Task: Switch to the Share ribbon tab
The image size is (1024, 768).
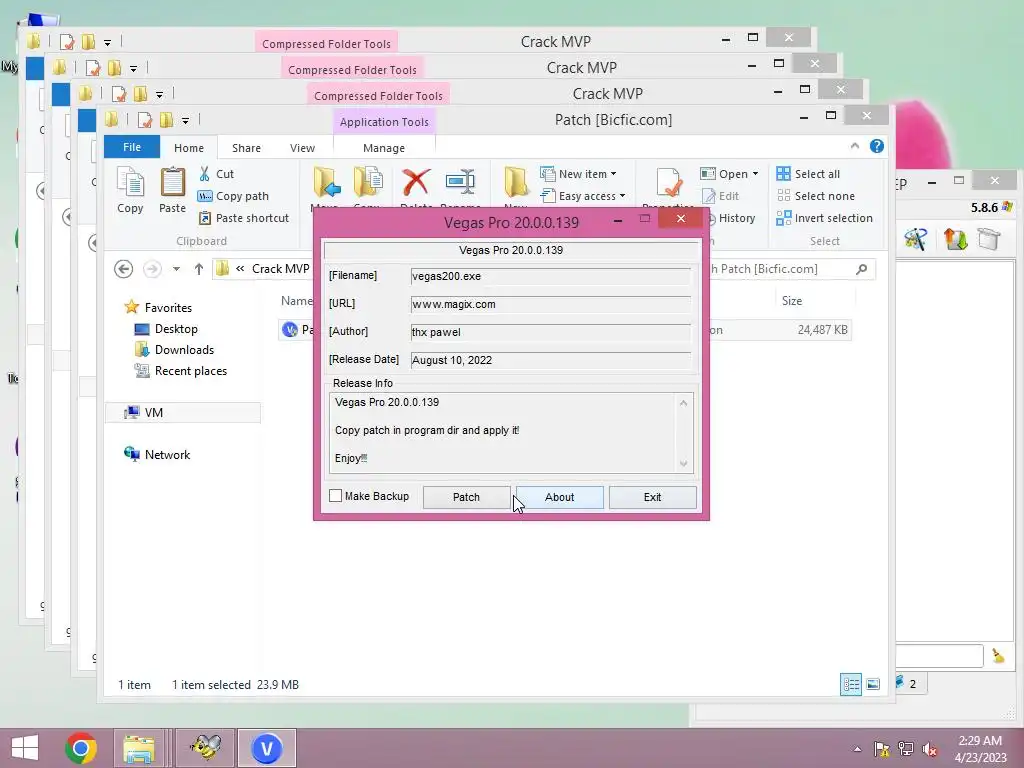Action: (x=246, y=148)
